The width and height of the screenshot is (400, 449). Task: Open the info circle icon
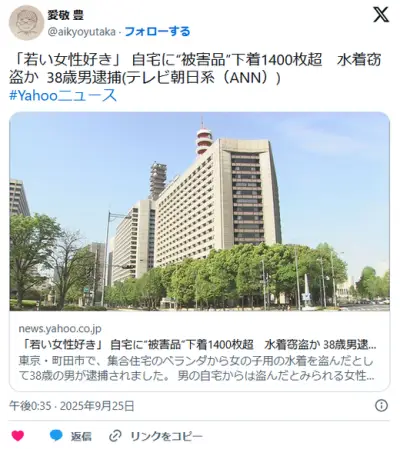coord(381,405)
